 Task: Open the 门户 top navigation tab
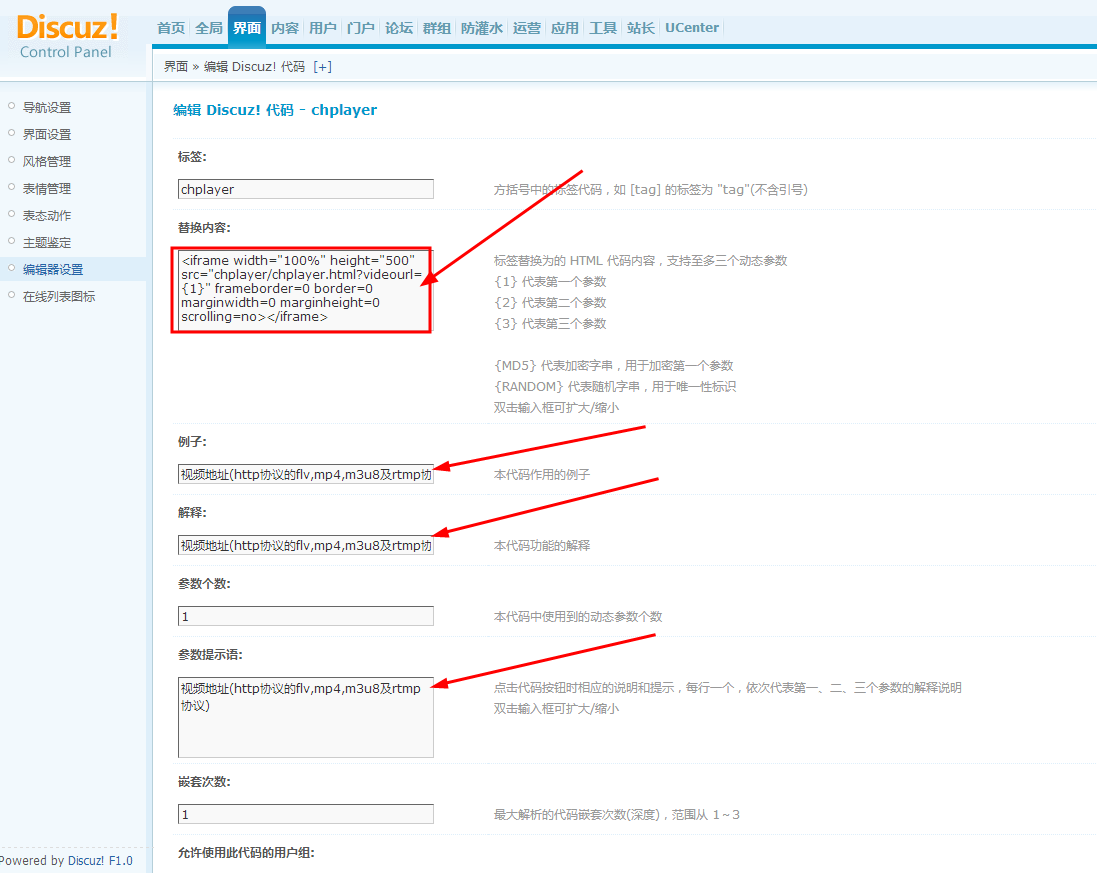(x=360, y=28)
